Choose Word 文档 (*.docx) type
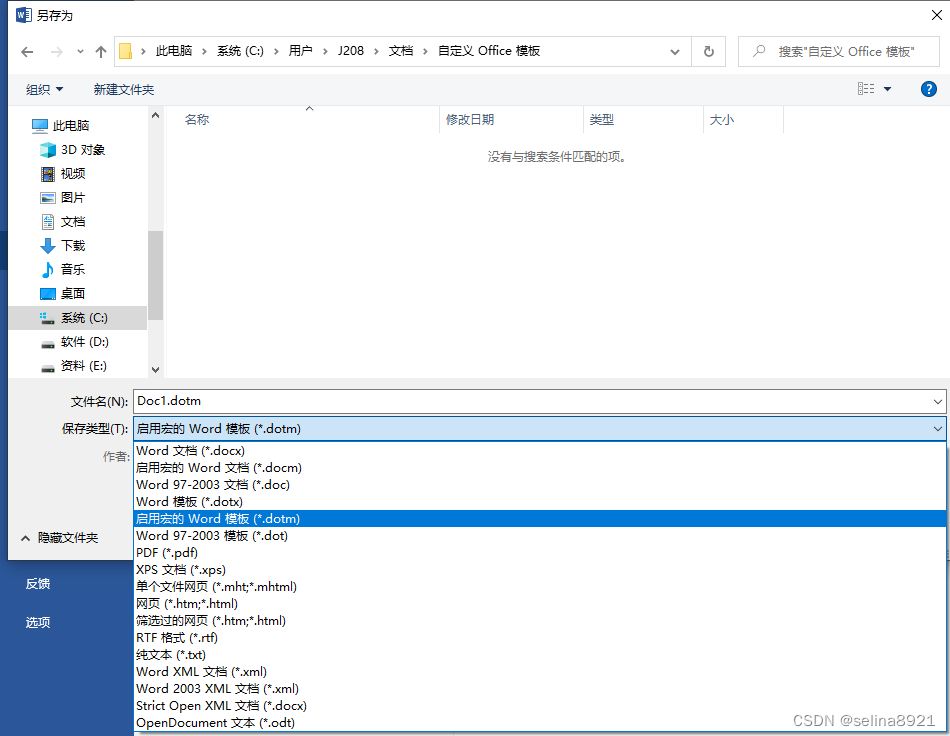The width and height of the screenshot is (950, 736). point(539,451)
